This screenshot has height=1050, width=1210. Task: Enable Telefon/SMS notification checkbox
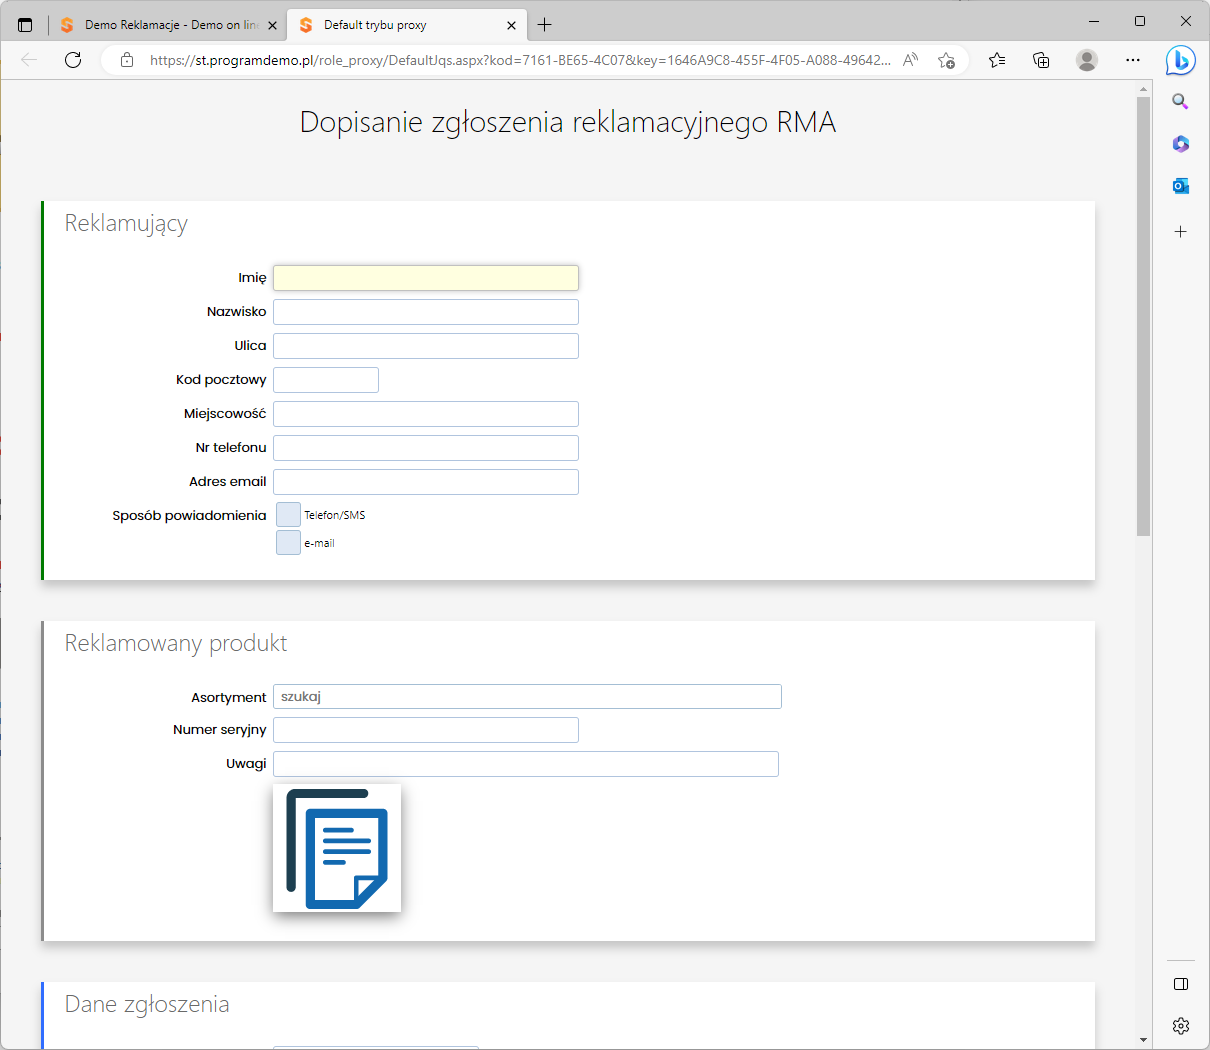tap(288, 515)
